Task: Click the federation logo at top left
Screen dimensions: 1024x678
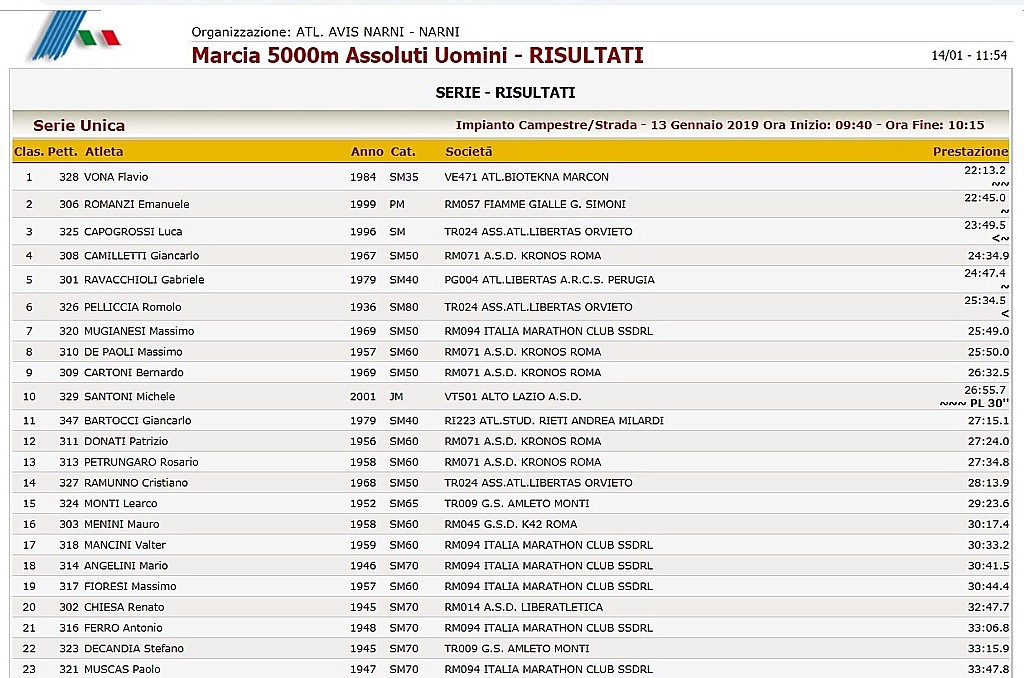Action: pyautogui.click(x=73, y=35)
